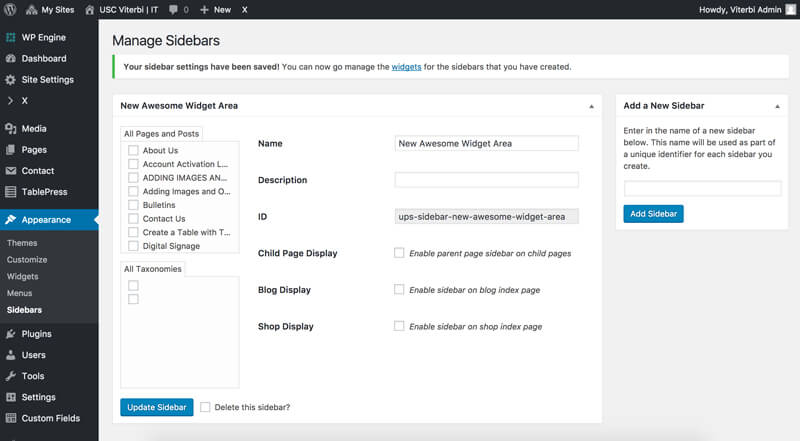Collapse the New Awesome Widget Area panel
The height and width of the screenshot is (441, 800).
pos(591,105)
